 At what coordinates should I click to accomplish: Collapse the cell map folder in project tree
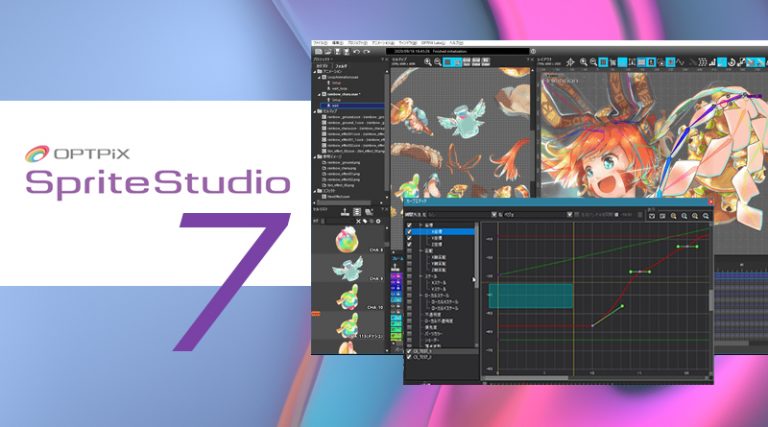click(x=316, y=109)
